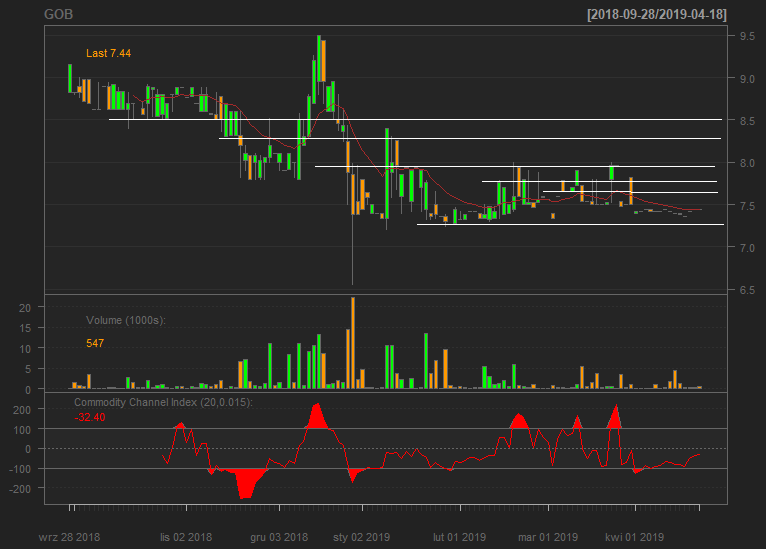This screenshot has width=766, height=549.
Task: Click the highest green candlestick near 9.5
Action: pos(319,59)
